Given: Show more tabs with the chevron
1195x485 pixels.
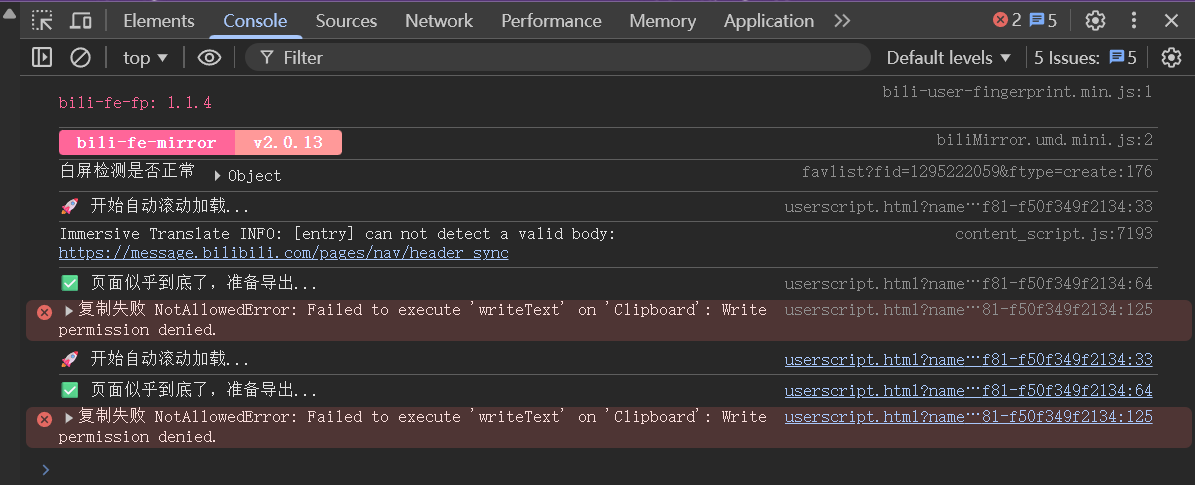Looking at the screenshot, I should coord(842,20).
